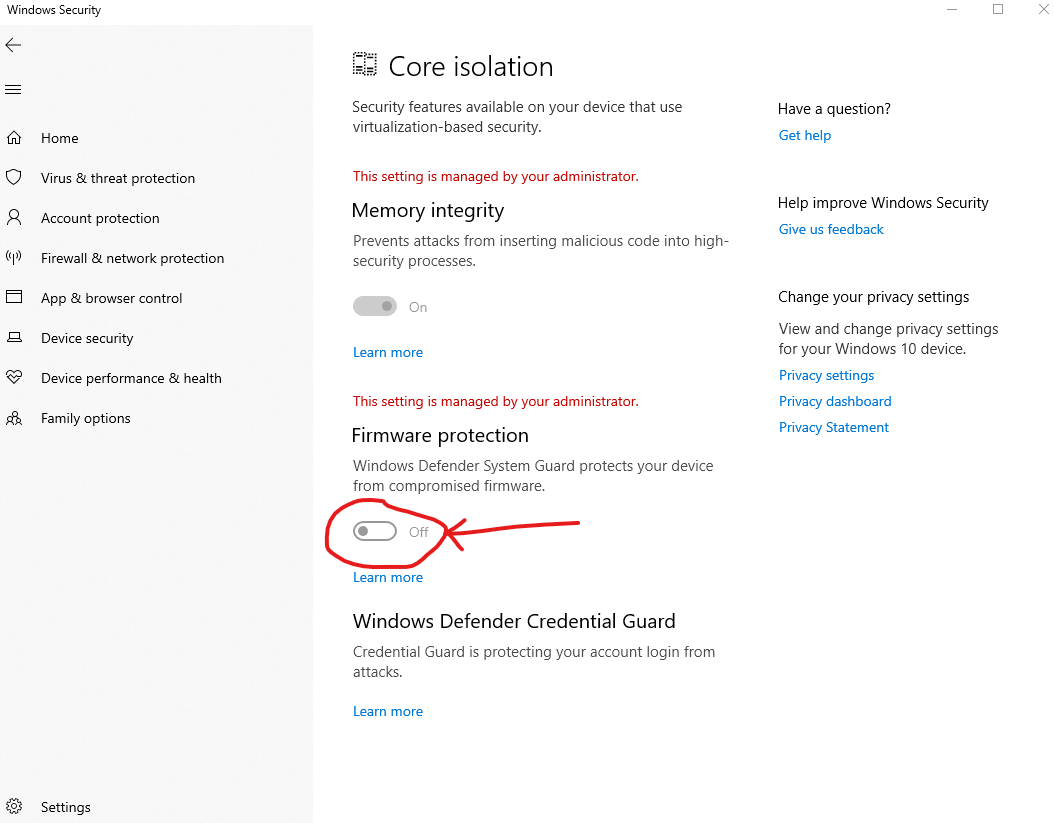
Task: Click Learn more under Memory integrity
Action: (x=388, y=352)
